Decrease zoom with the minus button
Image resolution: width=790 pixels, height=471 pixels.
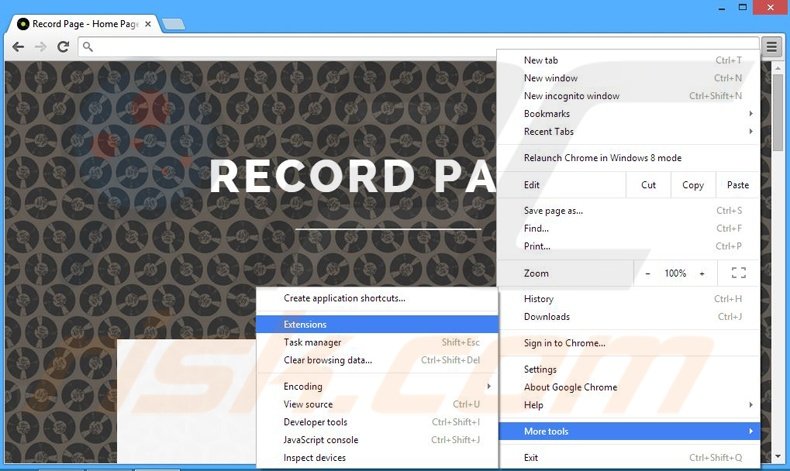648,273
